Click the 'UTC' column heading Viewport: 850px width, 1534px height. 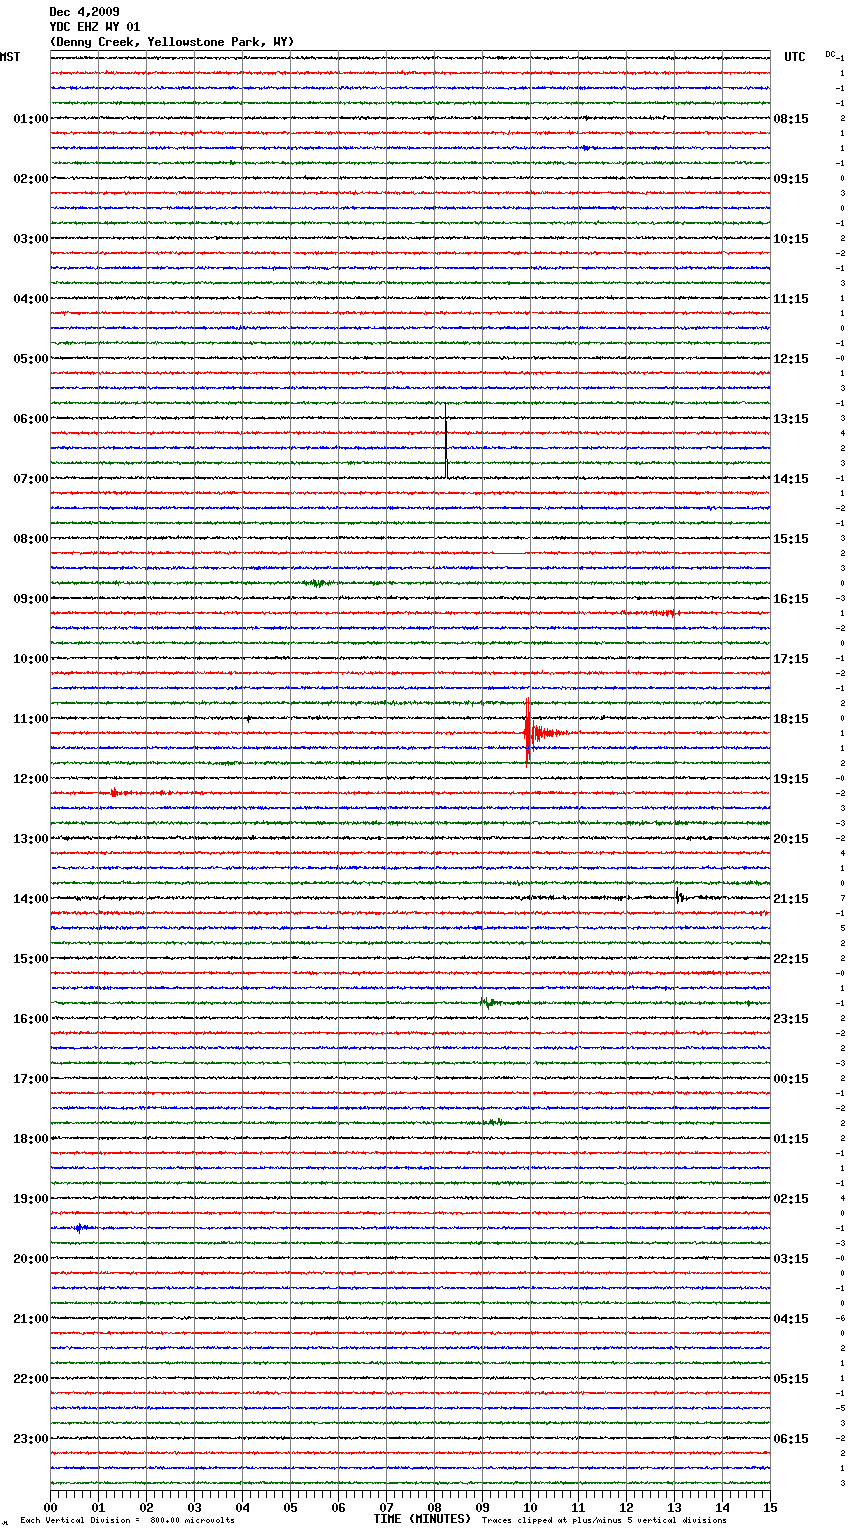point(795,57)
